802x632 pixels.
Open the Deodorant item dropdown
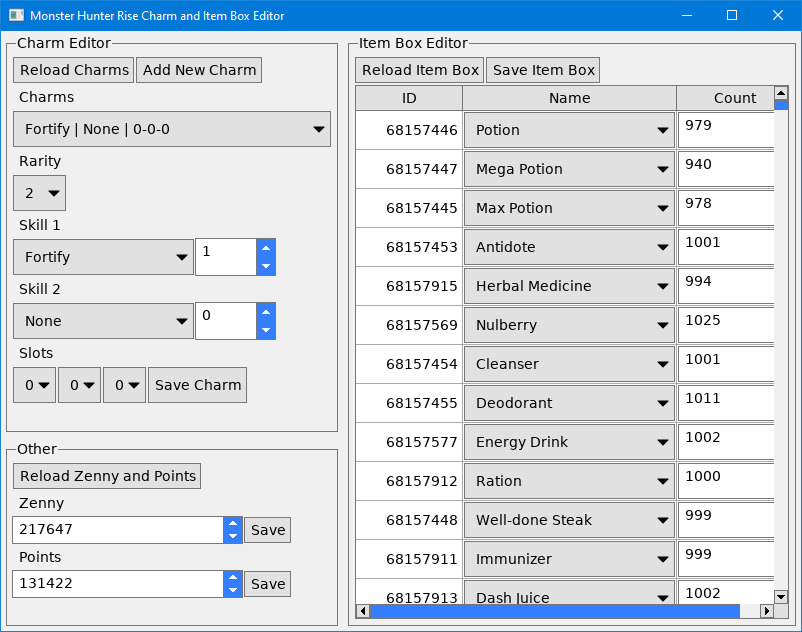[x=569, y=403]
